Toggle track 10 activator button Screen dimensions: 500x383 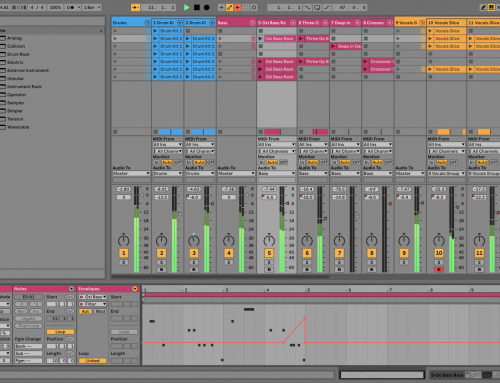point(439,253)
